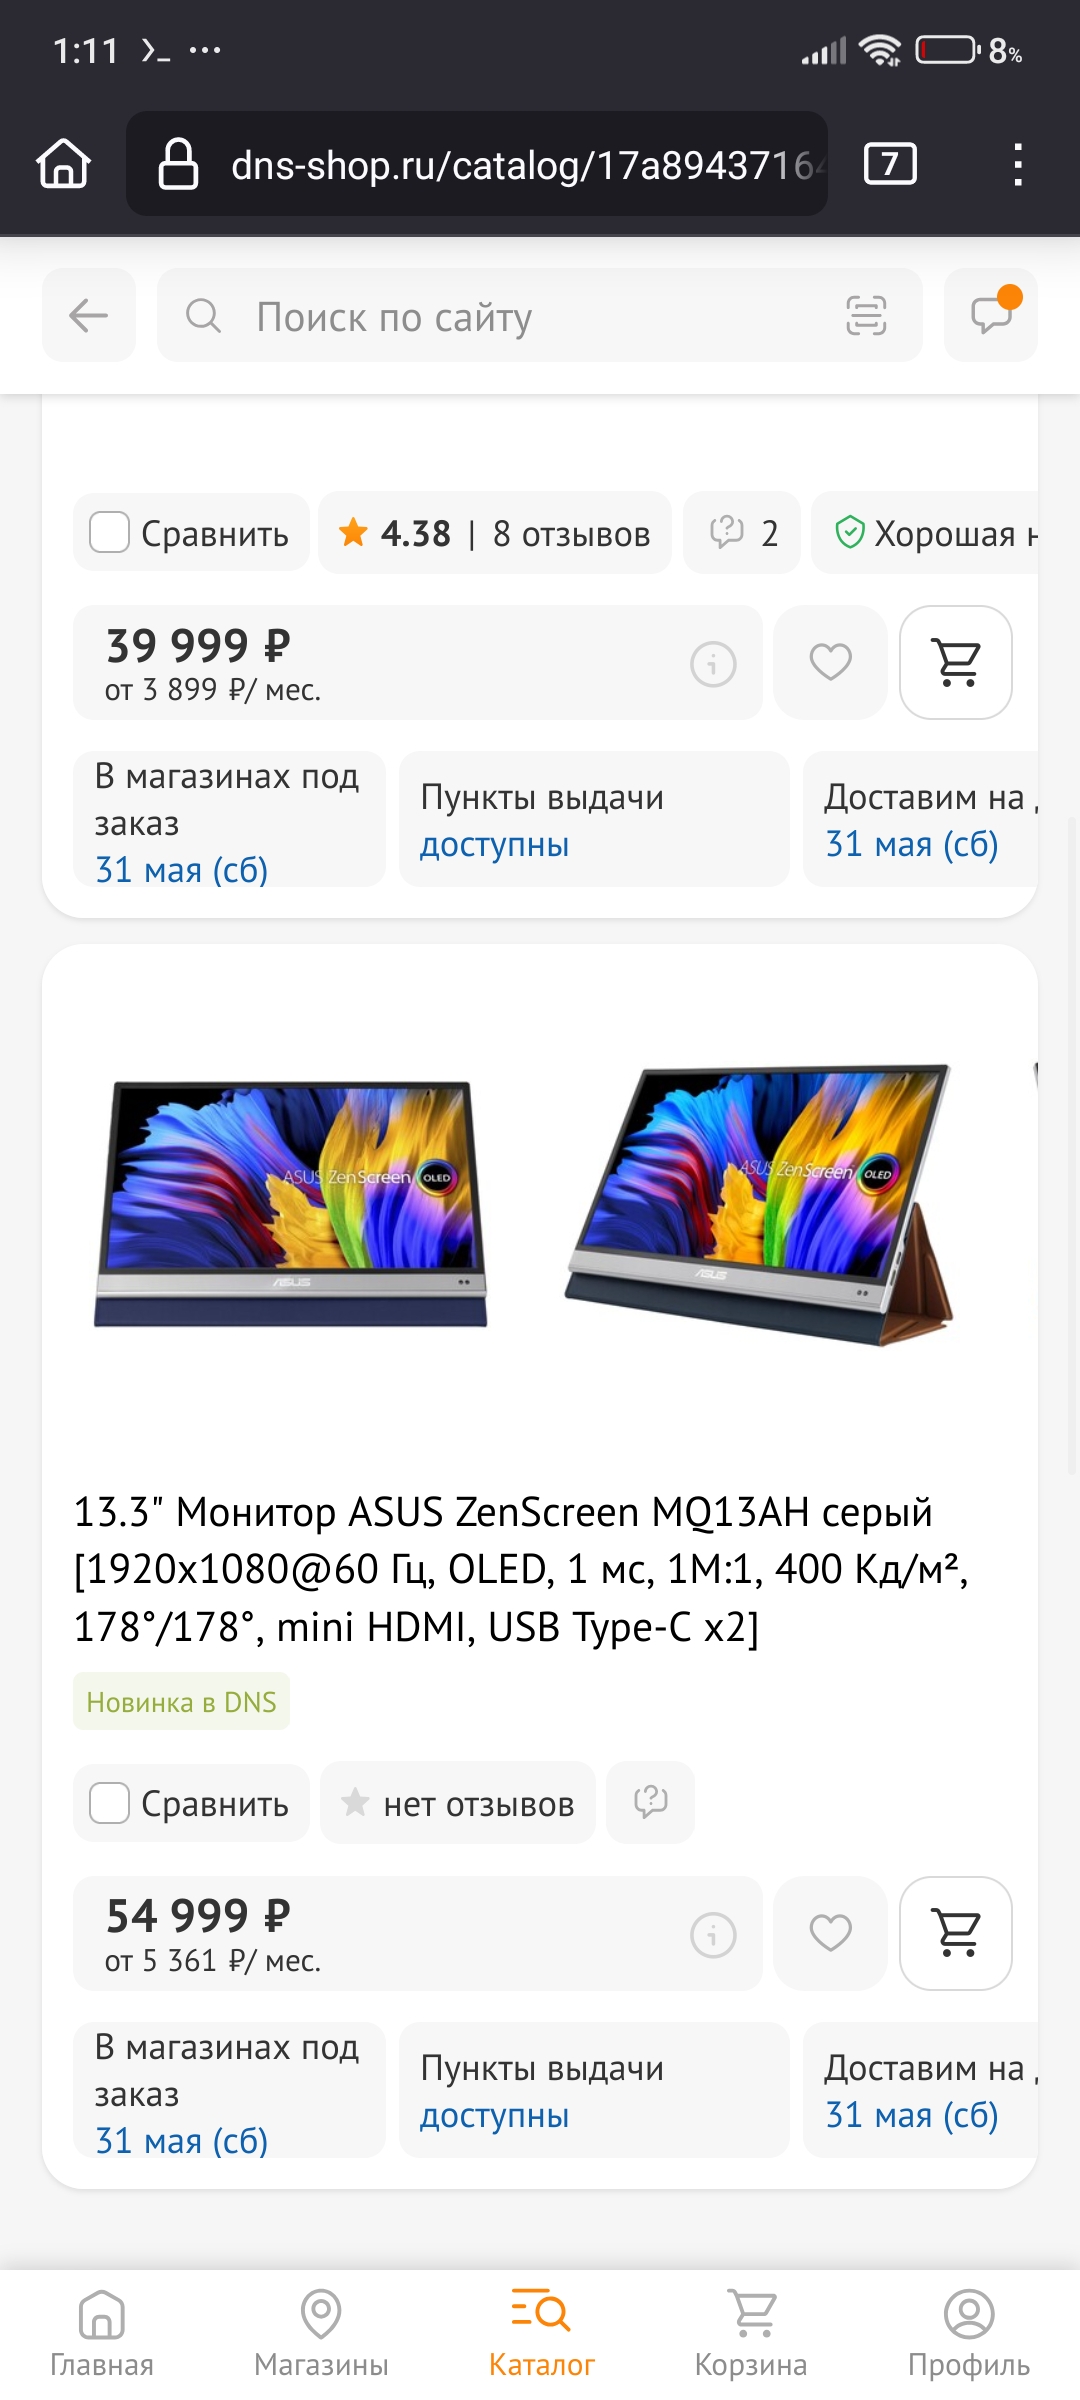Open the Профиль tab
This screenshot has width=1080, height=2400.
968,2334
